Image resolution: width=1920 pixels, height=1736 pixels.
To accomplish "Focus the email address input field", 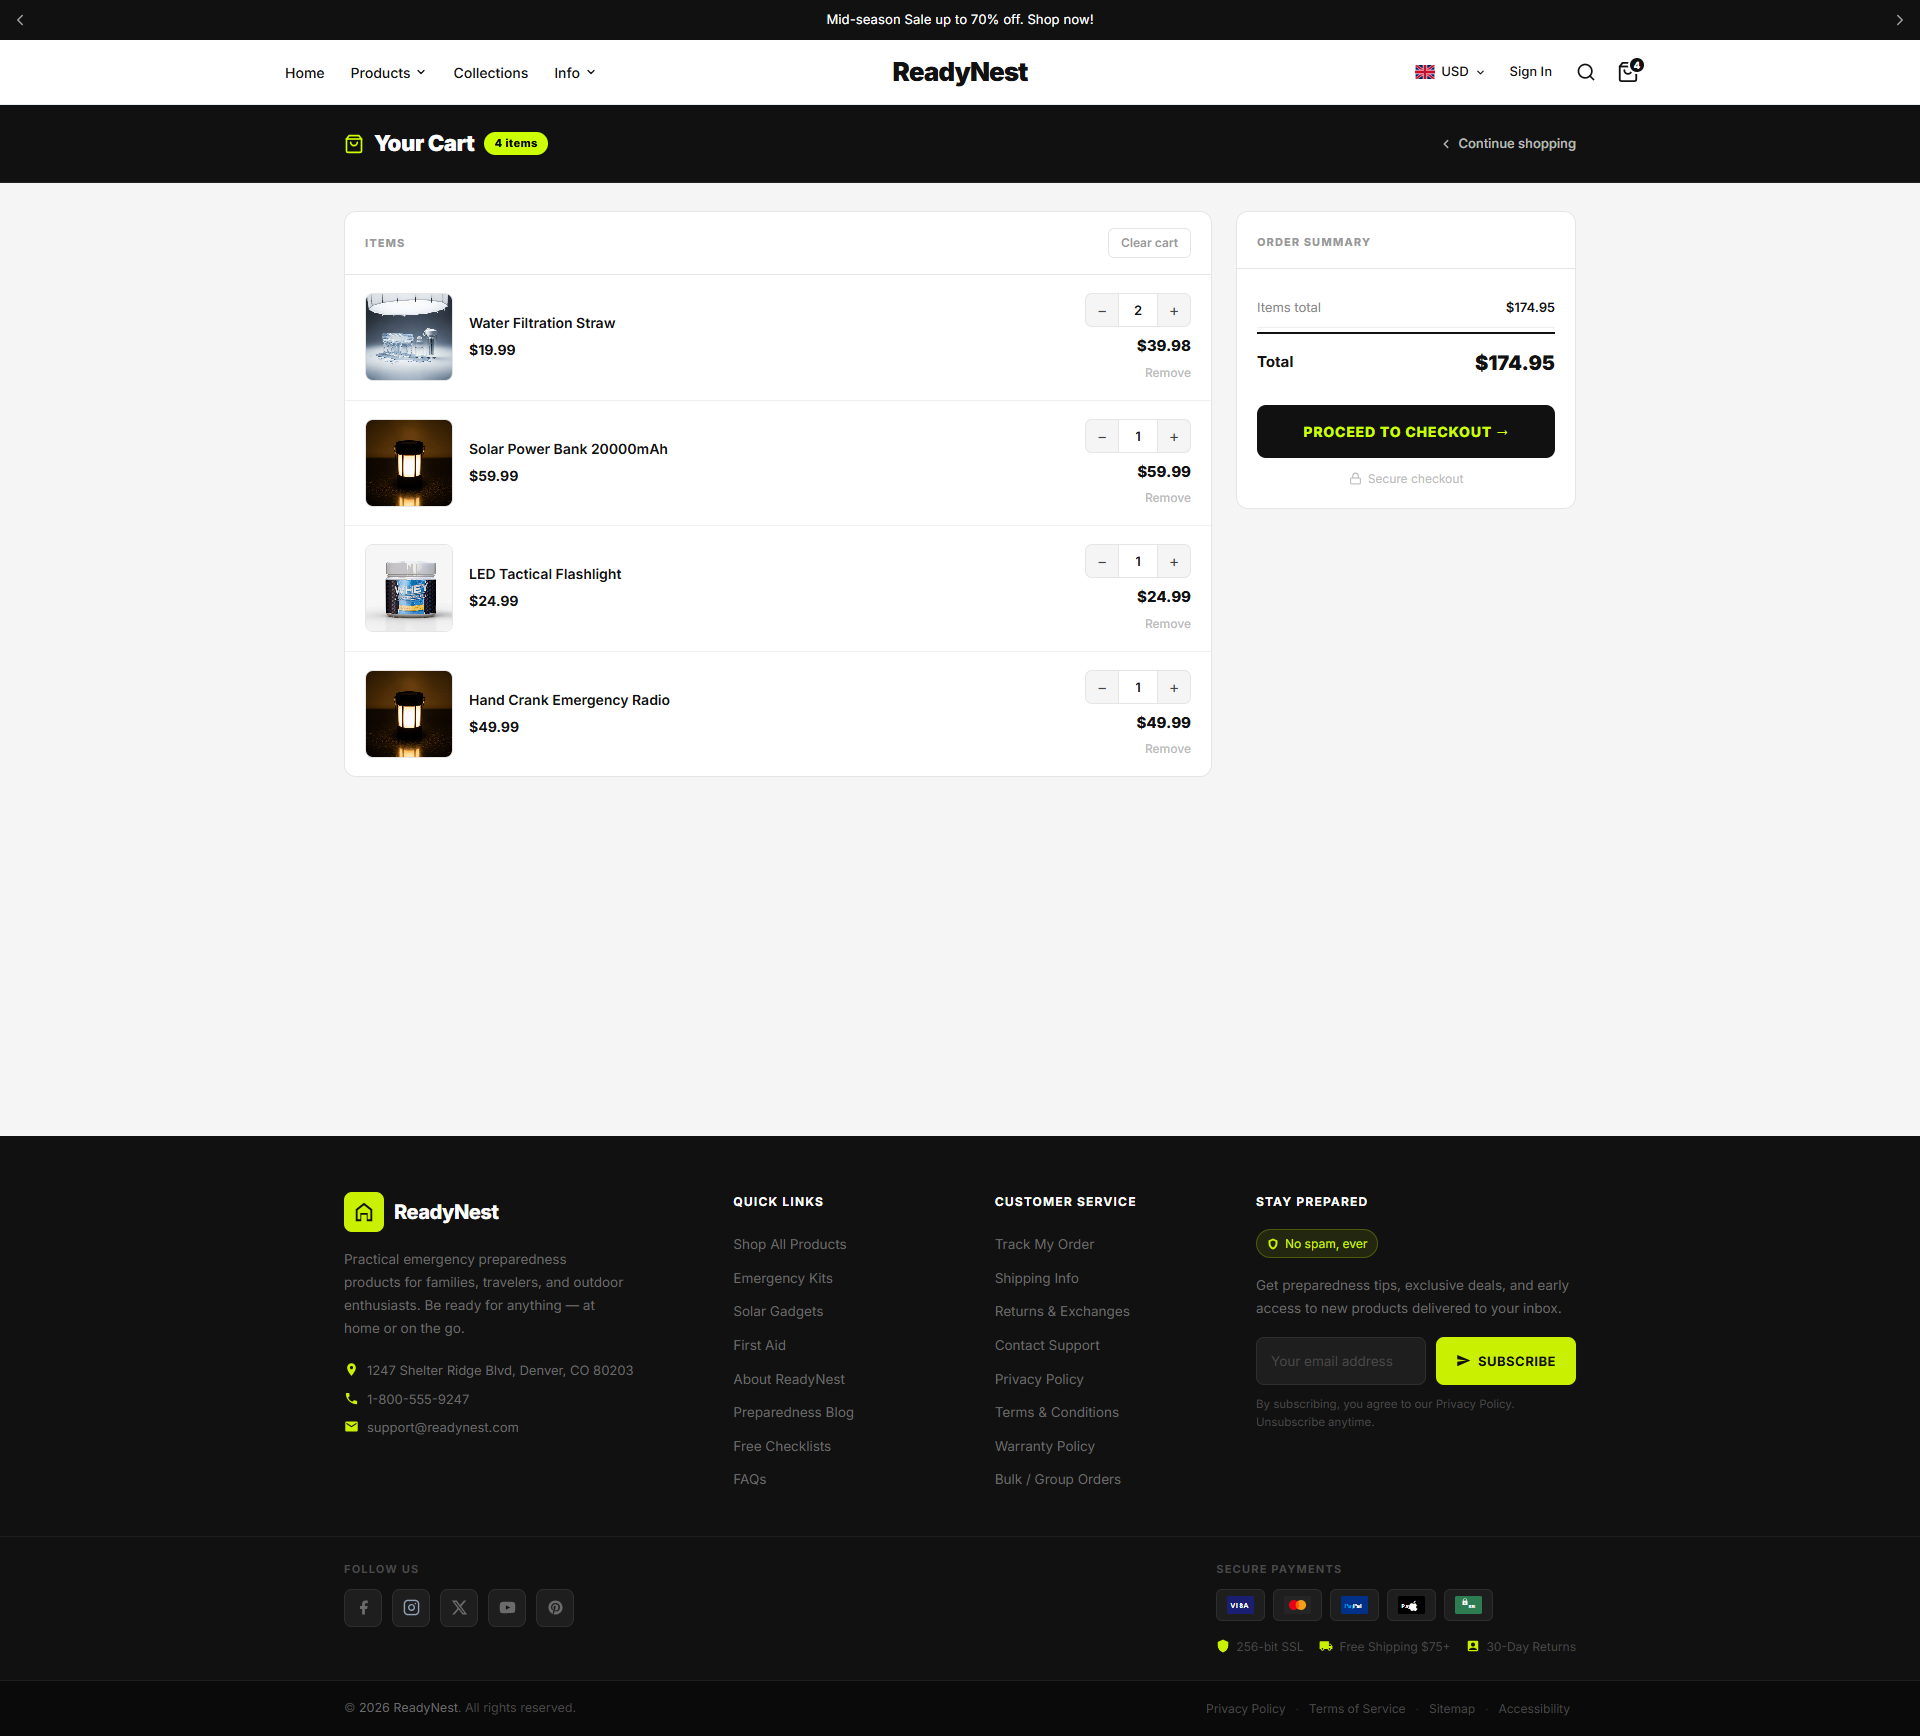I will click(1340, 1361).
